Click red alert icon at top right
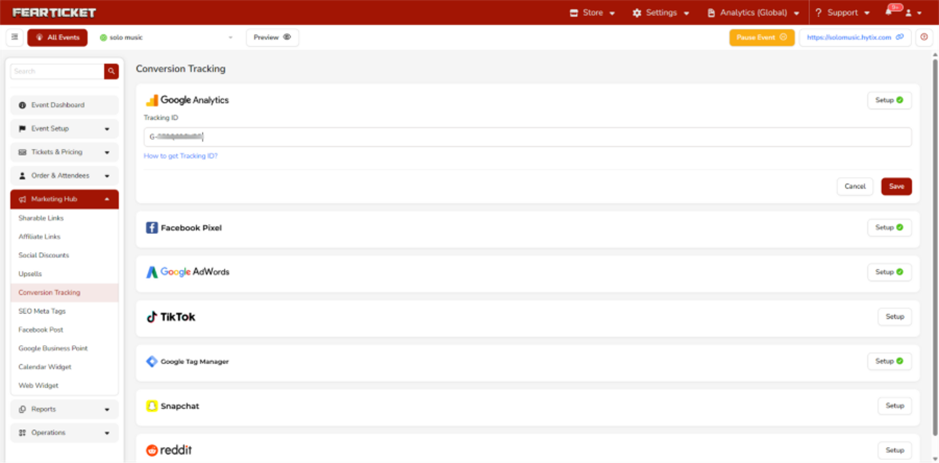The width and height of the screenshot is (939, 463). 924,37
